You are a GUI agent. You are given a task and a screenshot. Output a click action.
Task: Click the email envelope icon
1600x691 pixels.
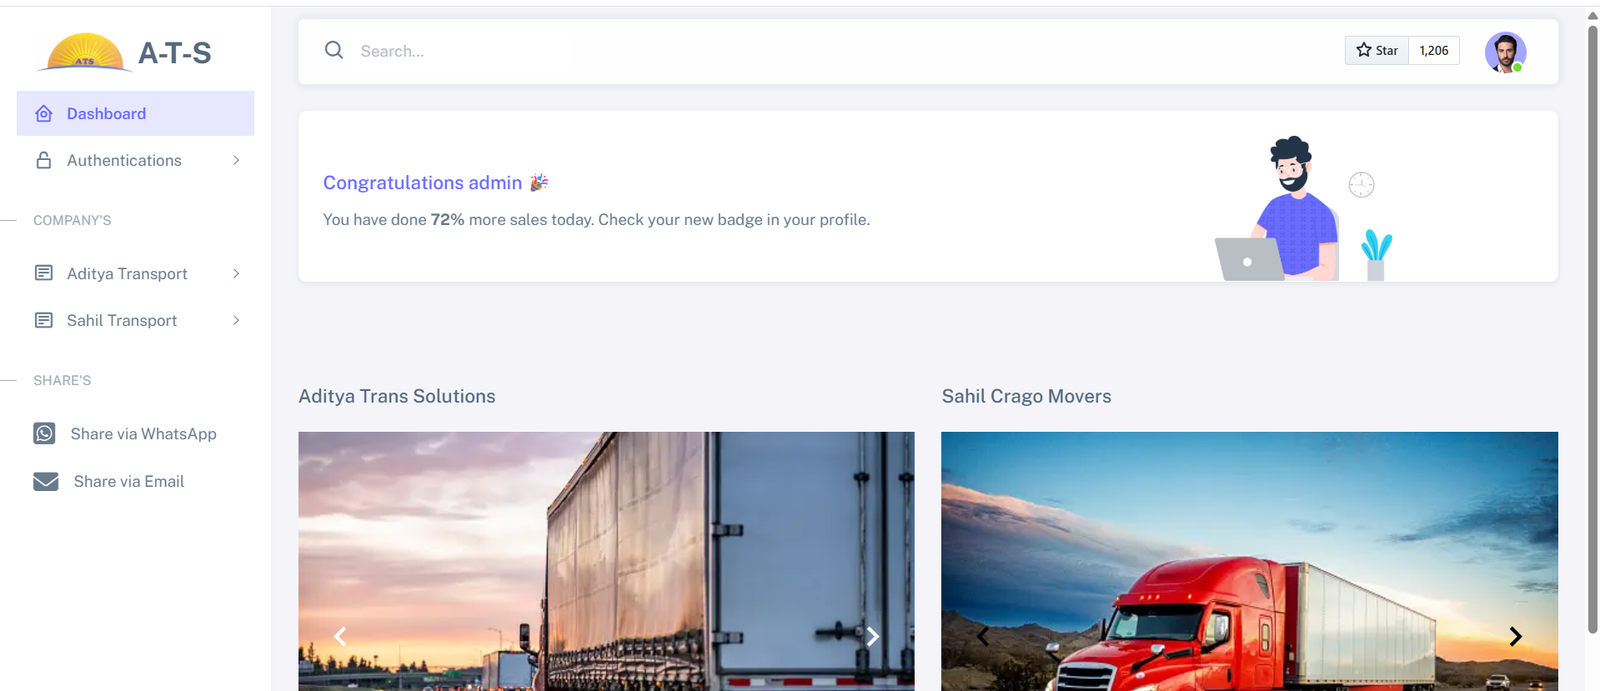click(46, 482)
